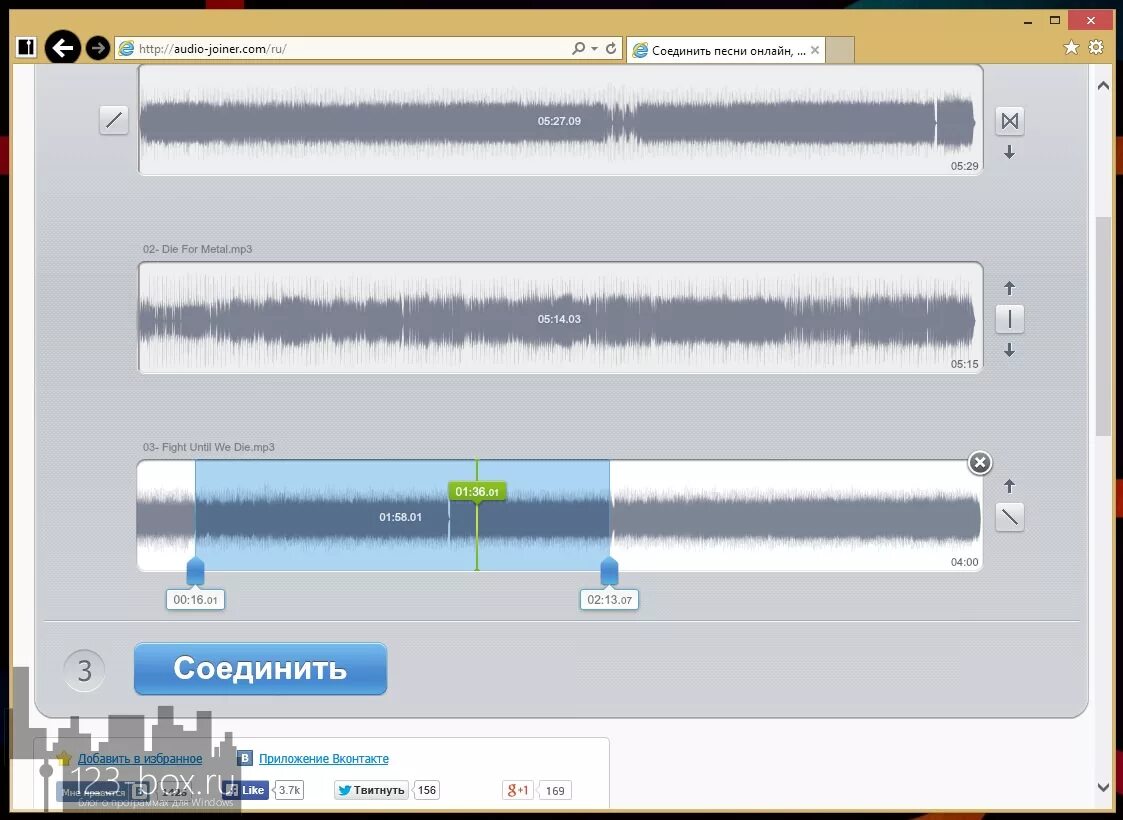Click the 169 Google plus count
1123x820 pixels.
point(555,791)
